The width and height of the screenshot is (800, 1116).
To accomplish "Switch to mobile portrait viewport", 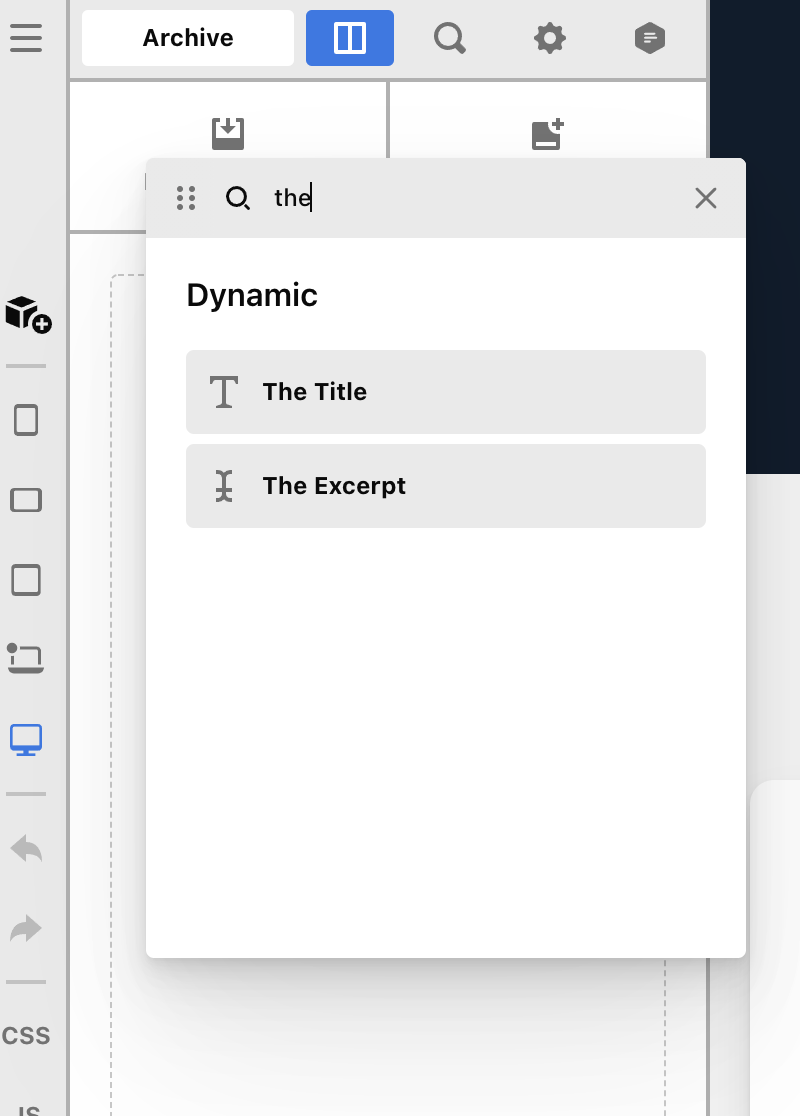I will click(26, 420).
